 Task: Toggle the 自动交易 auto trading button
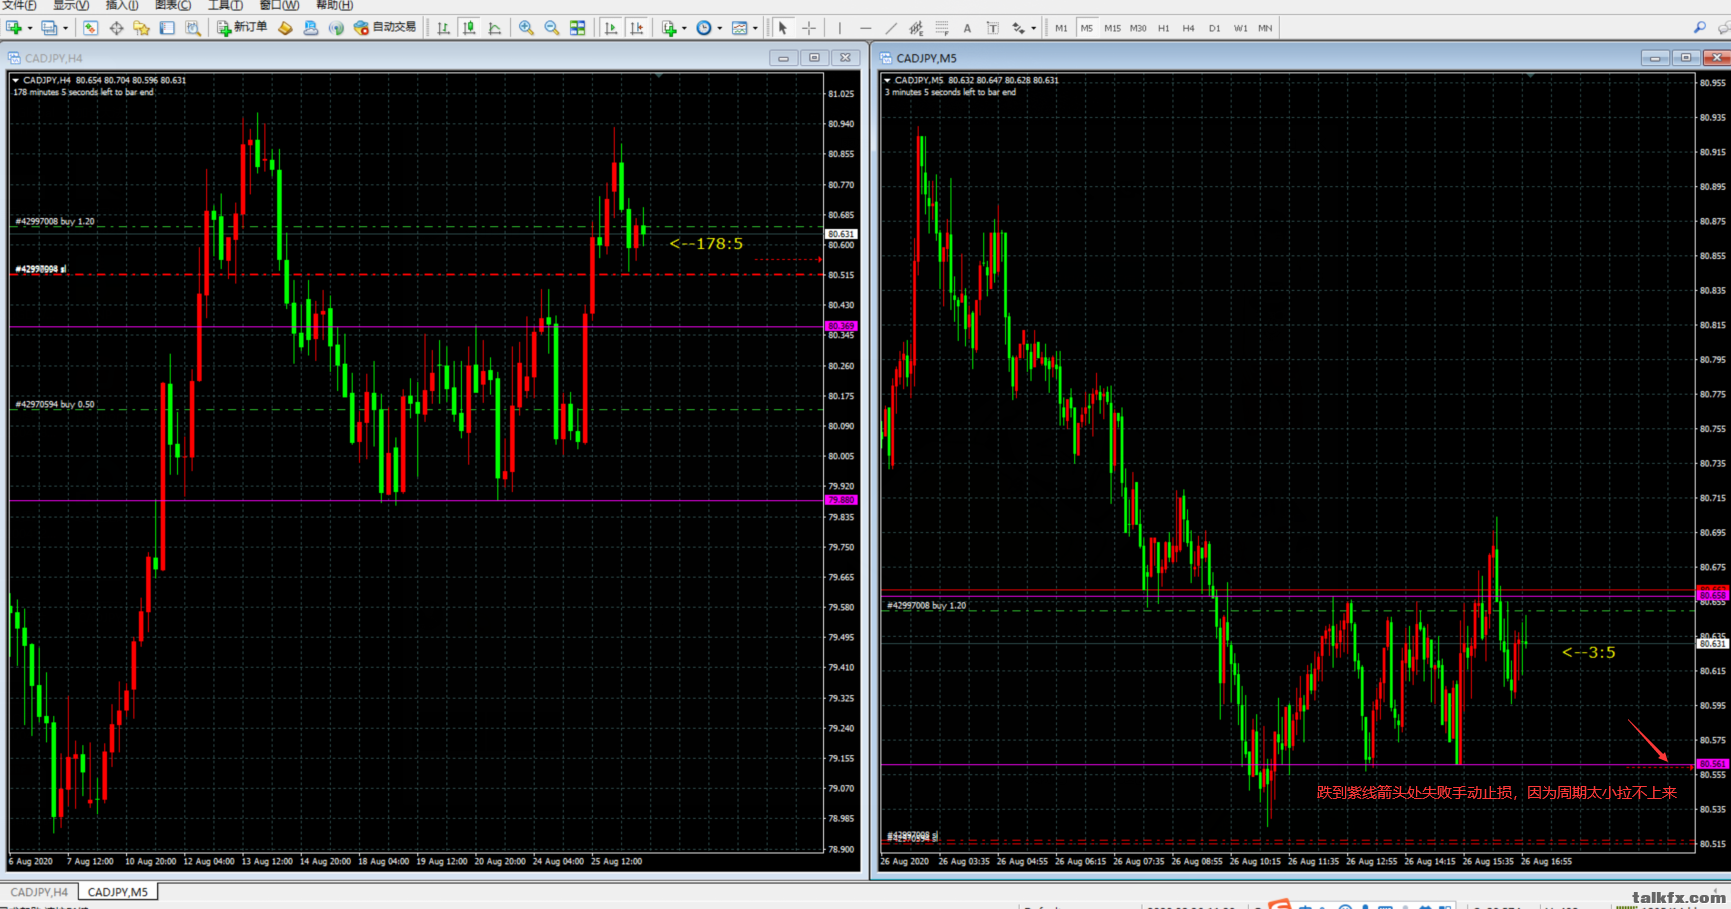(x=385, y=28)
